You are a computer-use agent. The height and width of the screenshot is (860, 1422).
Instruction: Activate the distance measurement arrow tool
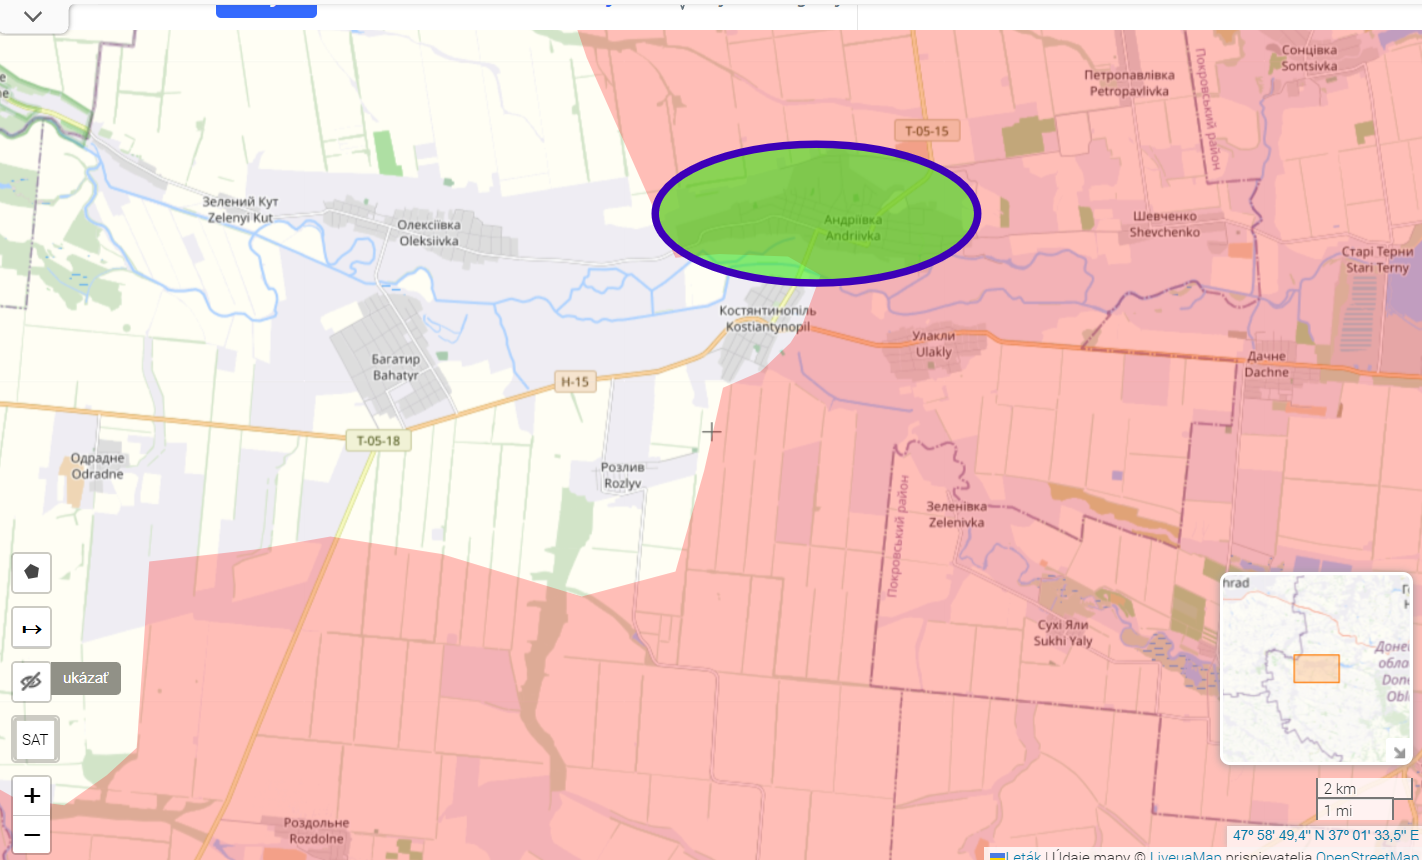pyautogui.click(x=31, y=628)
